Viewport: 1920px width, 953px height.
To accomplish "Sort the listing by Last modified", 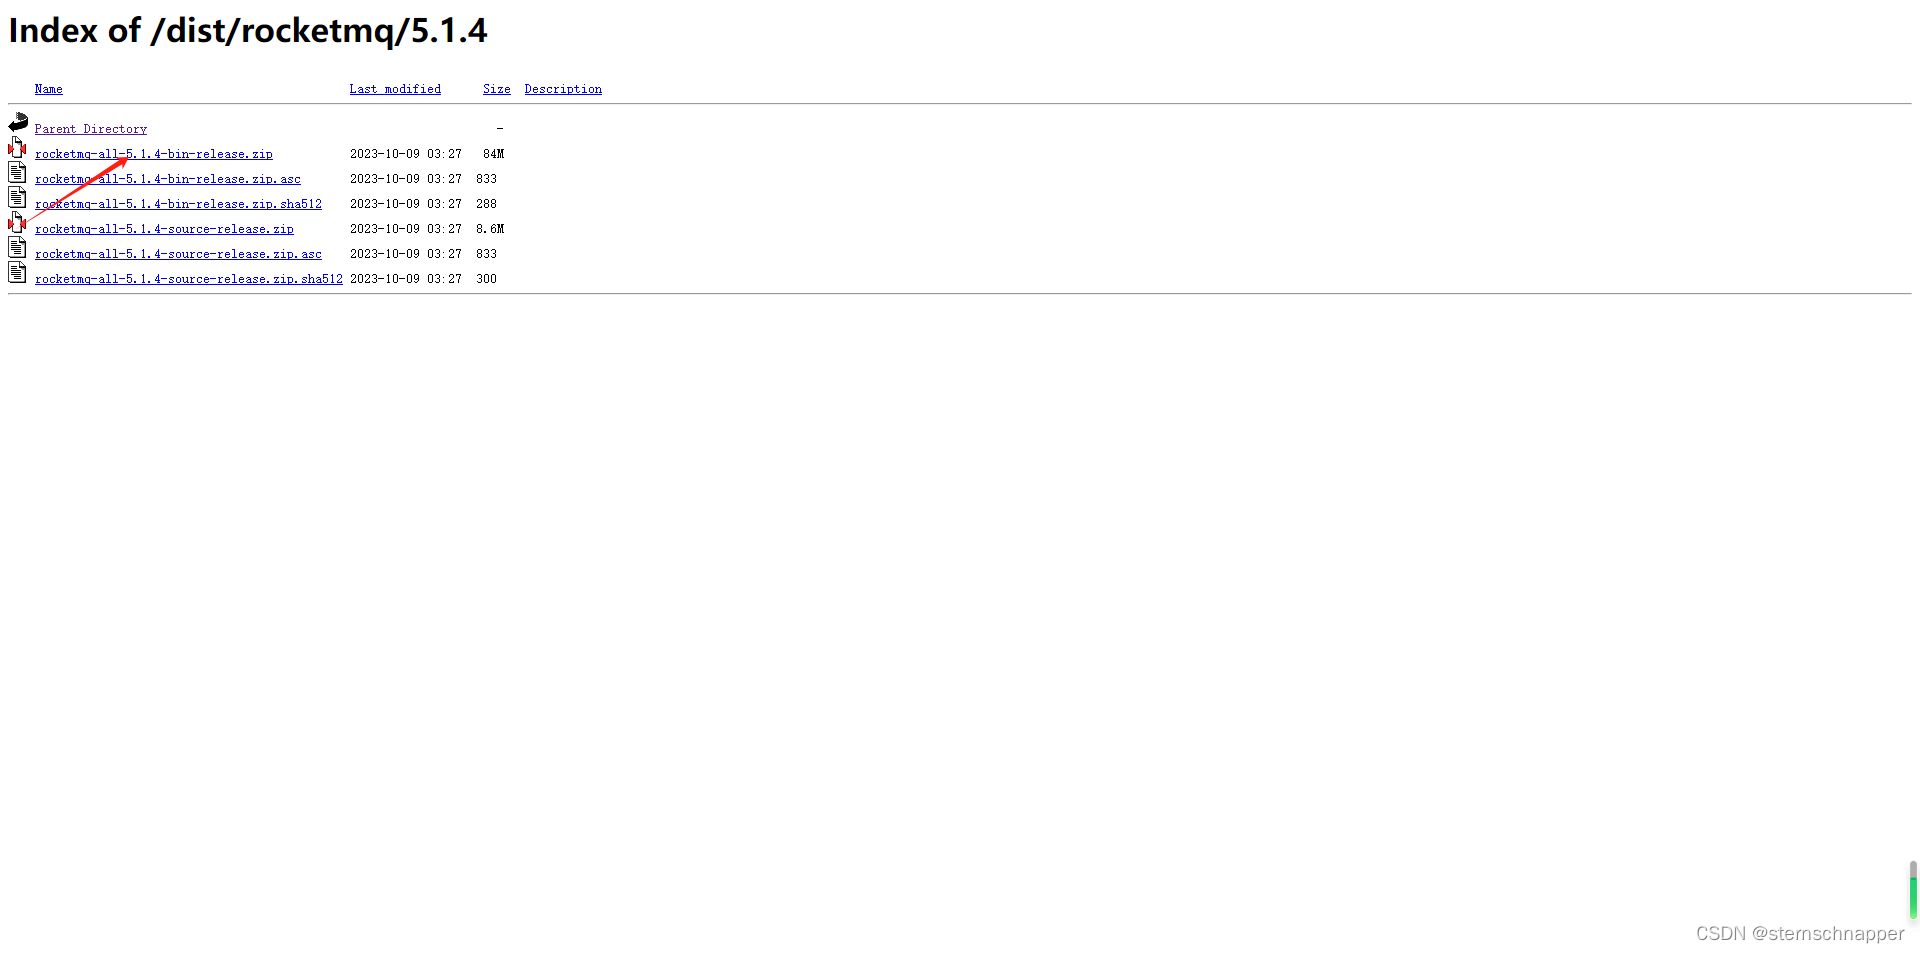I will [x=395, y=89].
